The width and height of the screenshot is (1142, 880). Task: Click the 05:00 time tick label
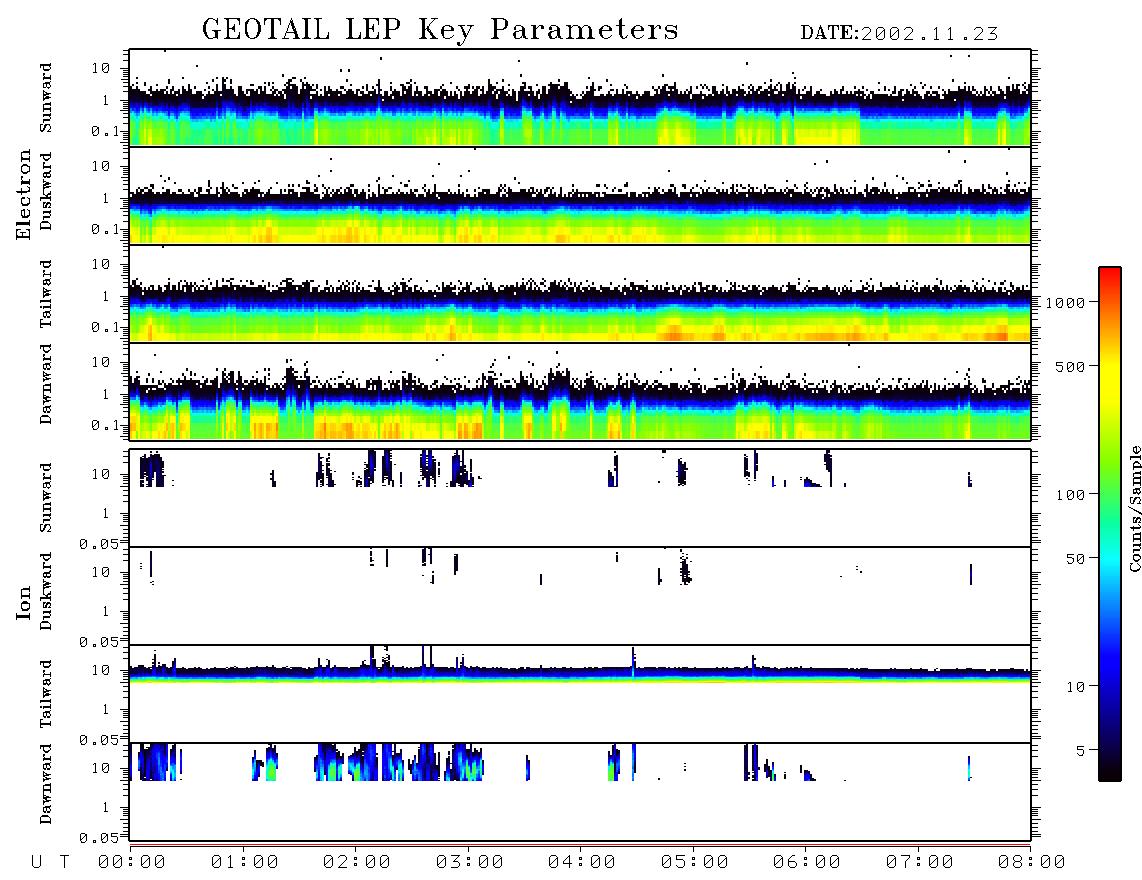point(695,863)
